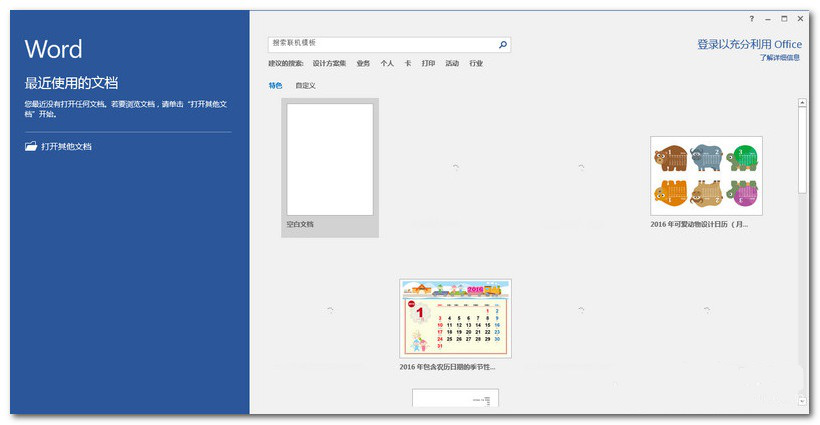Screen dimensions: 820x425
Task: Click the vertical scrollbar thumb
Action: tap(802, 151)
